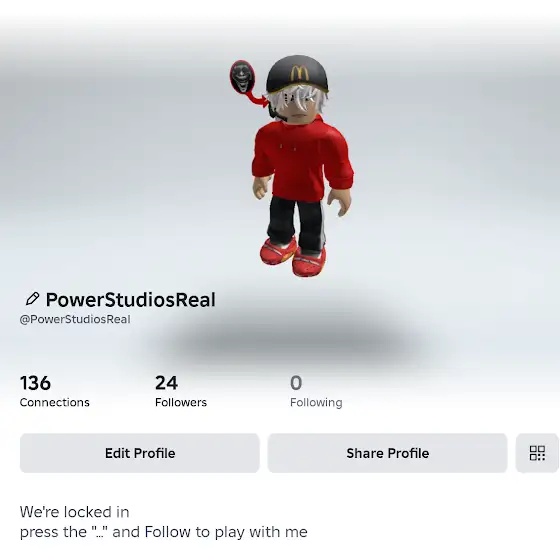The width and height of the screenshot is (560, 560).
Task: Click the McDonald's logo on avatar's cap
Action: (x=299, y=73)
